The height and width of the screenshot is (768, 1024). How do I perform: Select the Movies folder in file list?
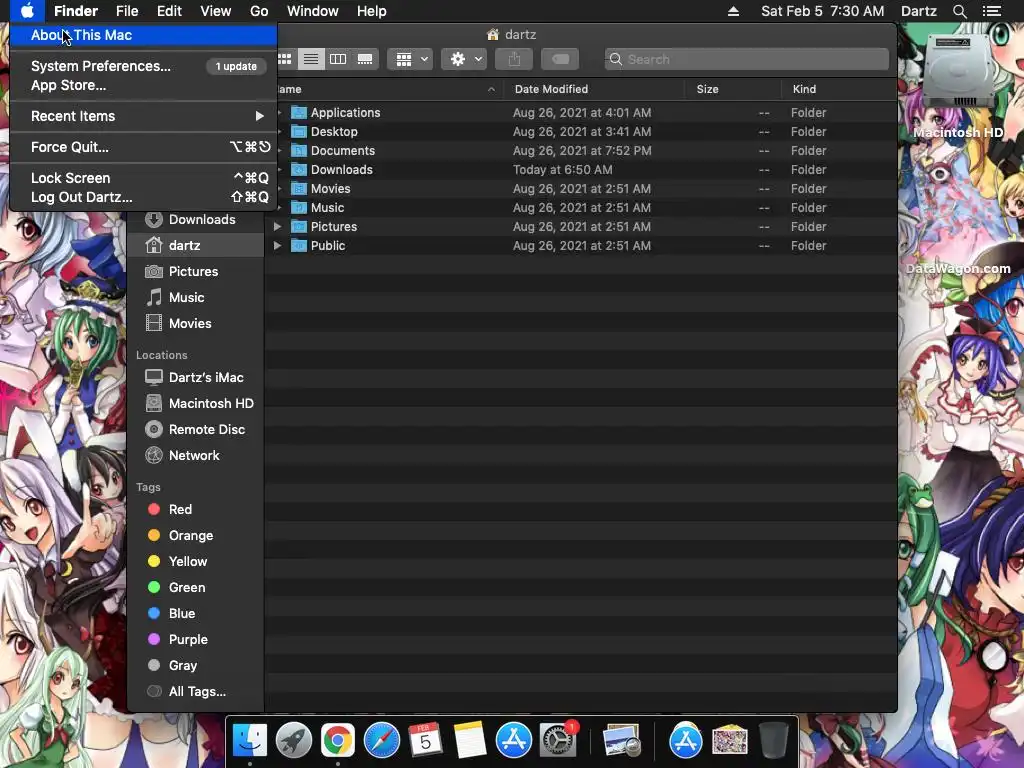[581, 189]
